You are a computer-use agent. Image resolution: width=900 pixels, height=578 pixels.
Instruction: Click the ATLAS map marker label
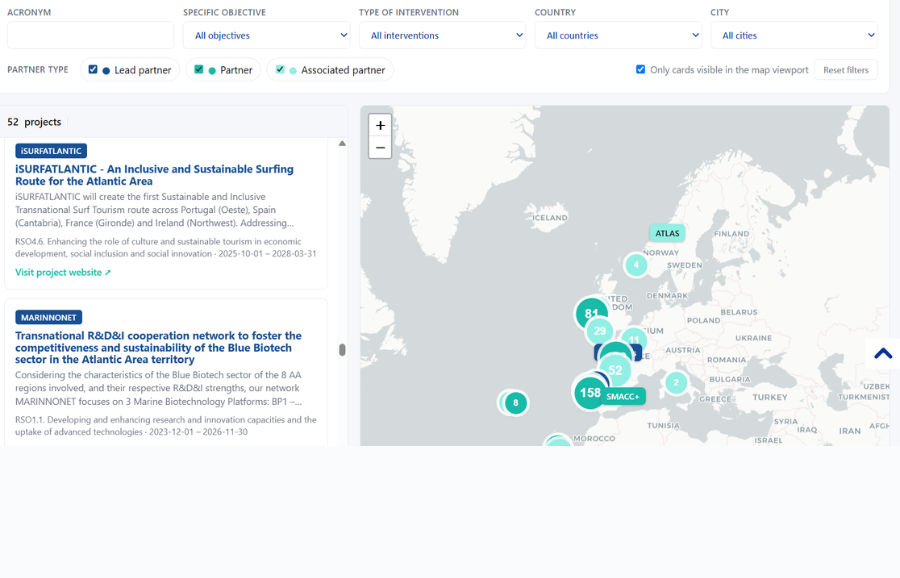tap(667, 233)
